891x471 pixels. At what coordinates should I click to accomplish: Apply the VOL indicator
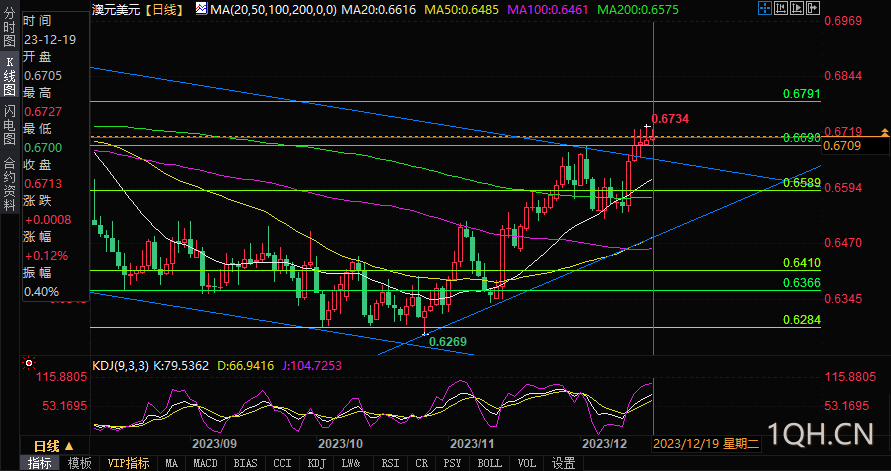[527, 463]
